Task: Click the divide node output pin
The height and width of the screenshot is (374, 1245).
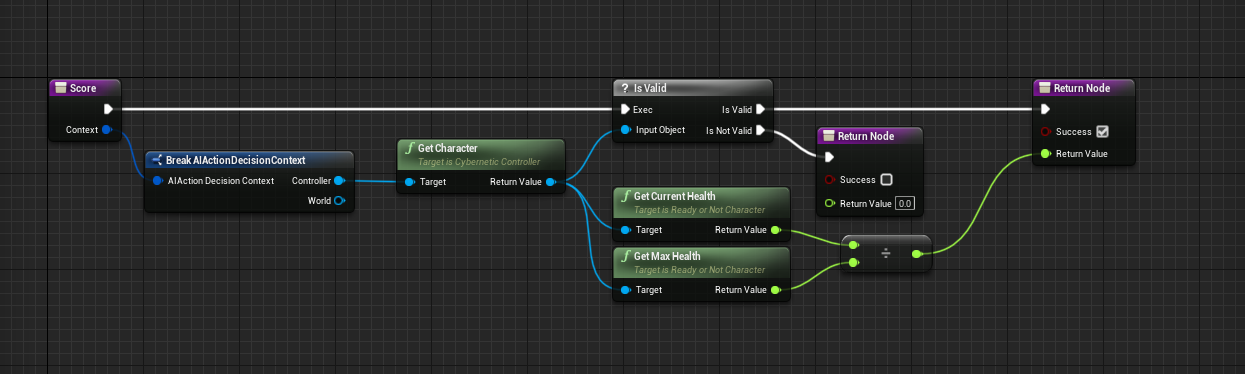Action: [x=917, y=254]
